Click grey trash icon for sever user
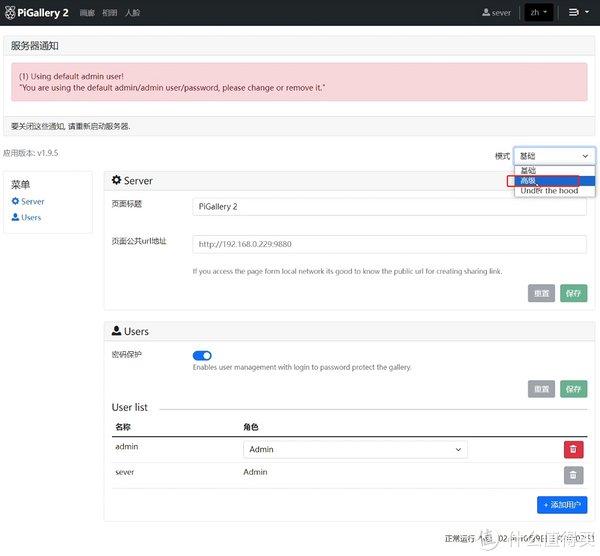This screenshot has width=600, height=556. [x=573, y=475]
